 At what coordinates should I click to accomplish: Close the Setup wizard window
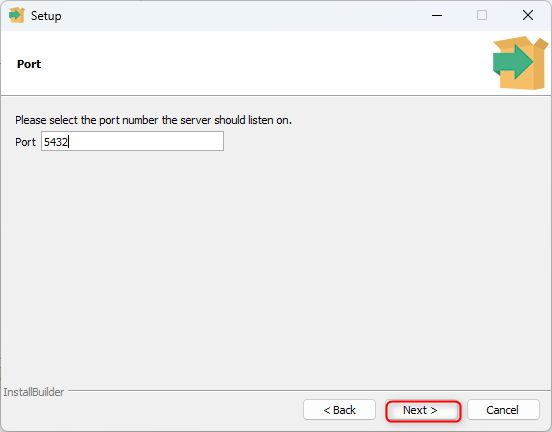click(528, 15)
